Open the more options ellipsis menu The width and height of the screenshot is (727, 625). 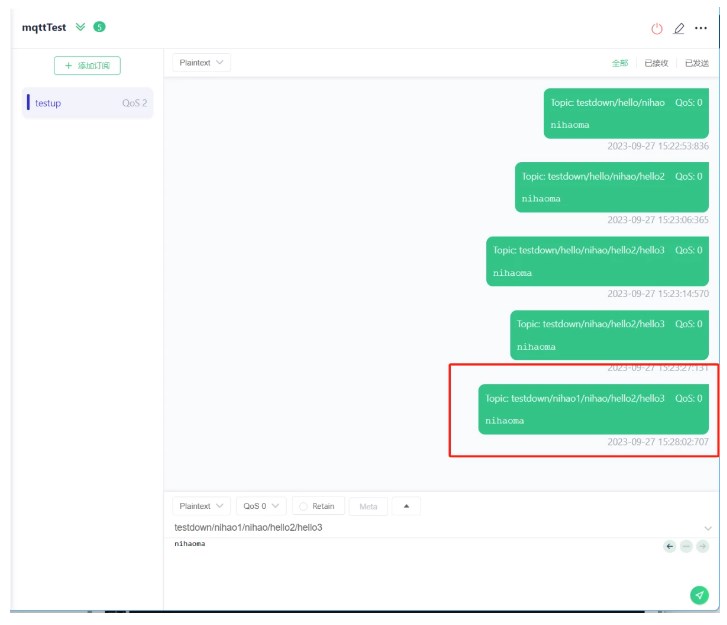click(x=701, y=28)
